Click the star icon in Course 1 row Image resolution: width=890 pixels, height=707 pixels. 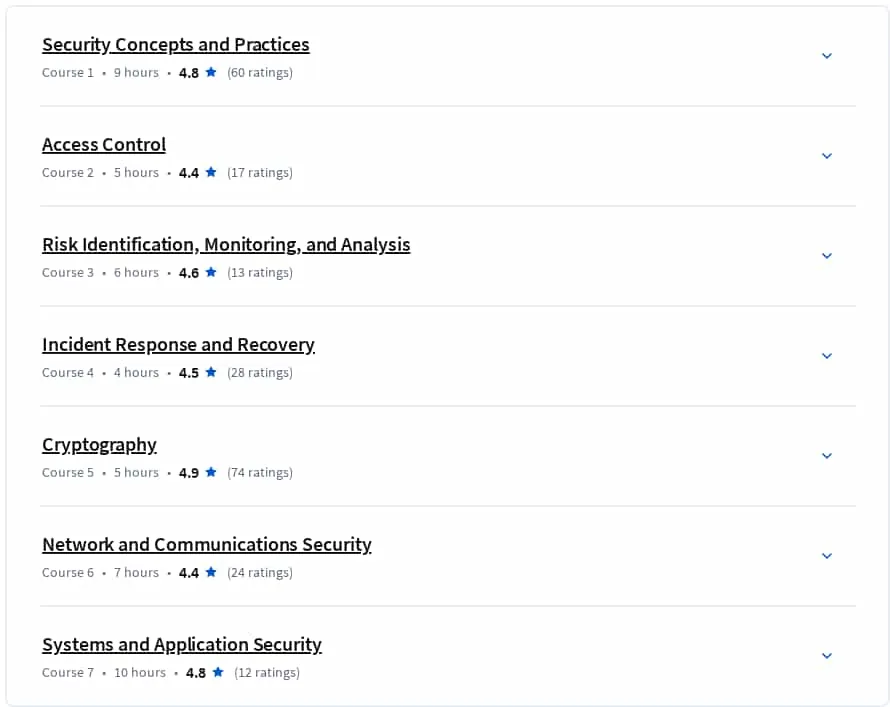[211, 72]
